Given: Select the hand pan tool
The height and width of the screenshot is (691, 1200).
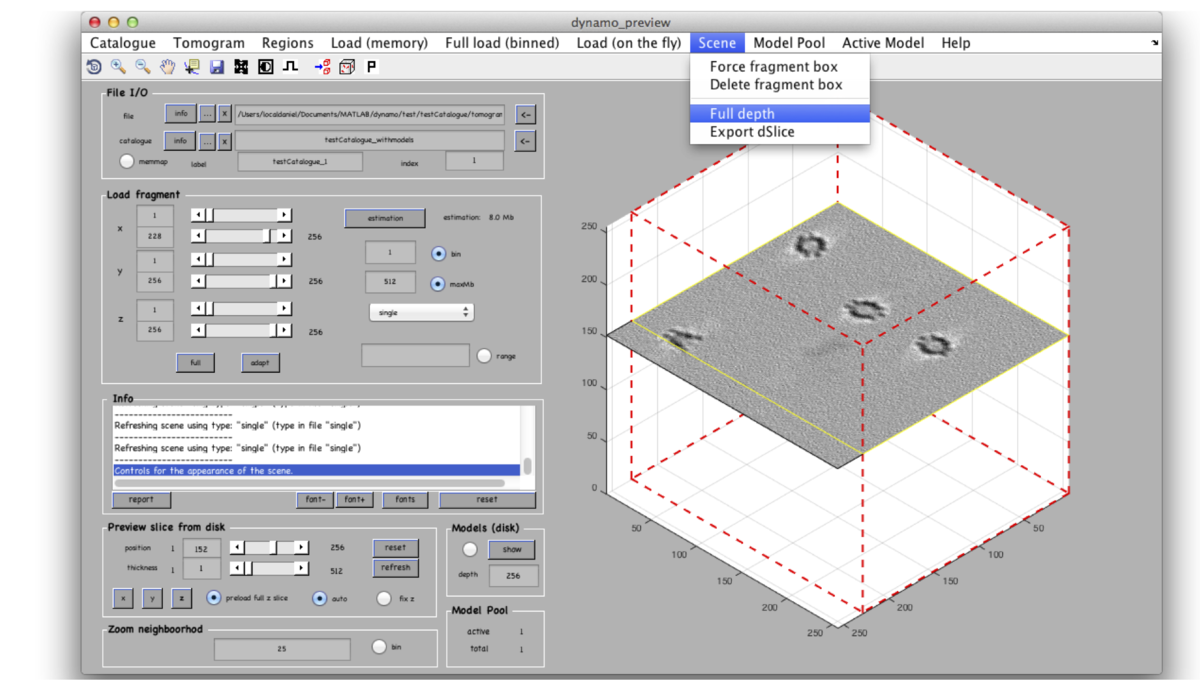Looking at the screenshot, I should click(x=168, y=67).
